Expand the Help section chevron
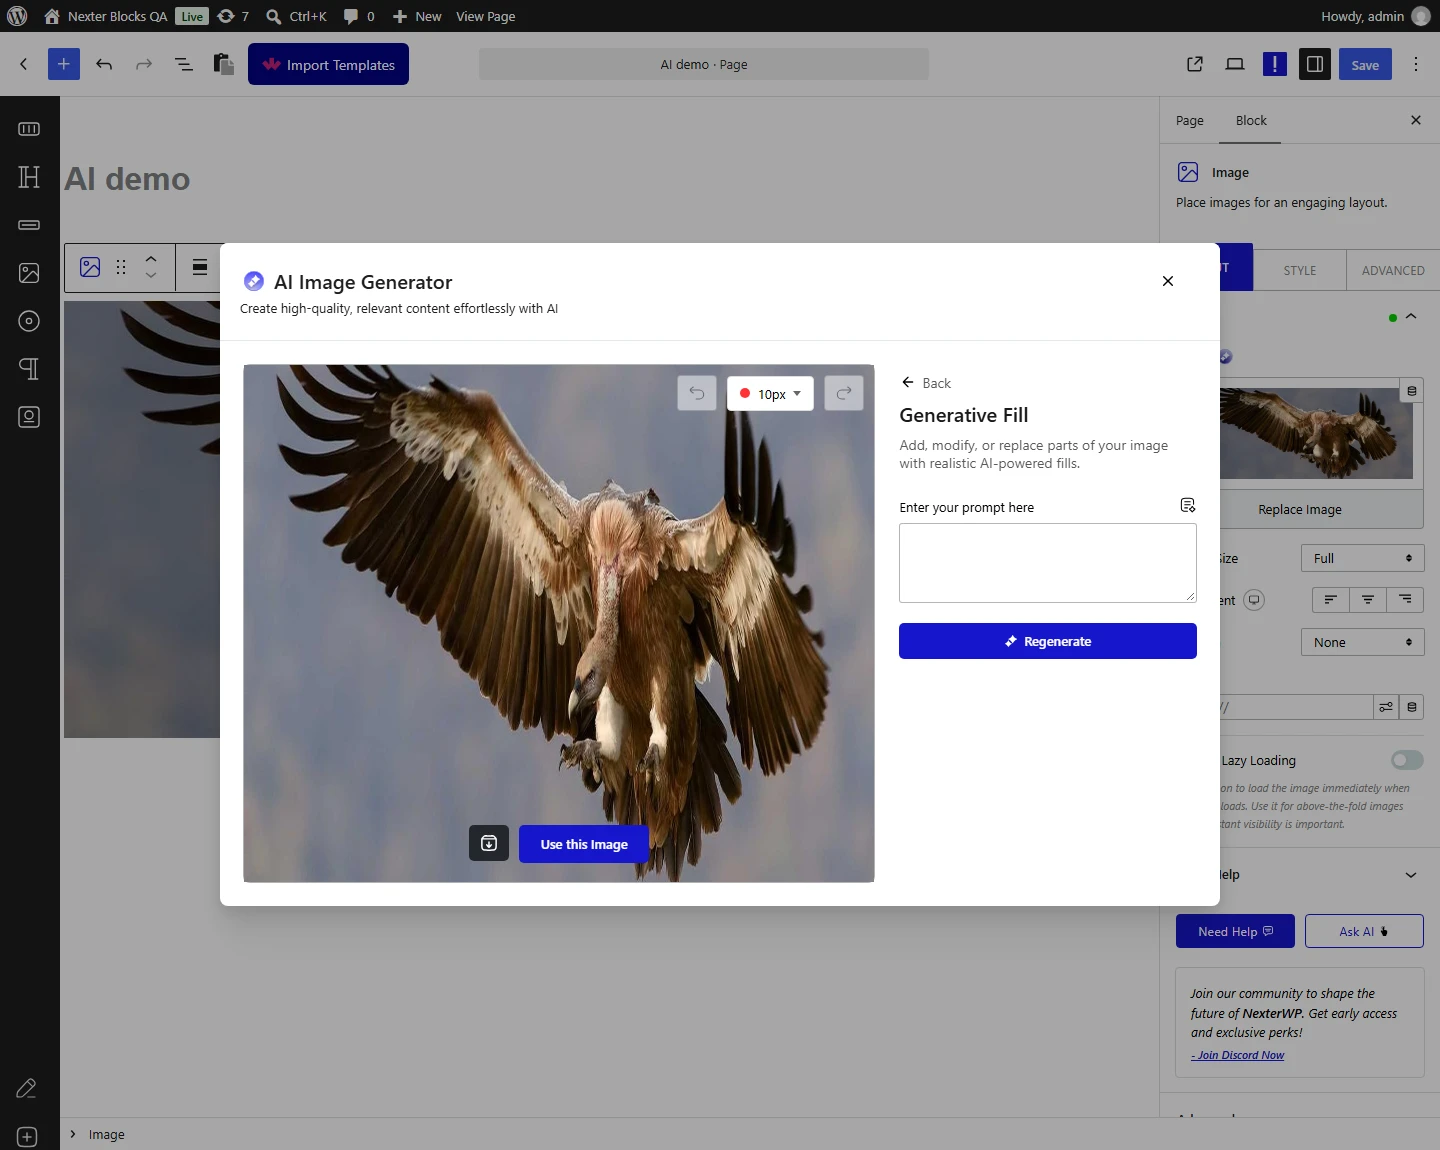The height and width of the screenshot is (1150, 1440). pos(1411,875)
